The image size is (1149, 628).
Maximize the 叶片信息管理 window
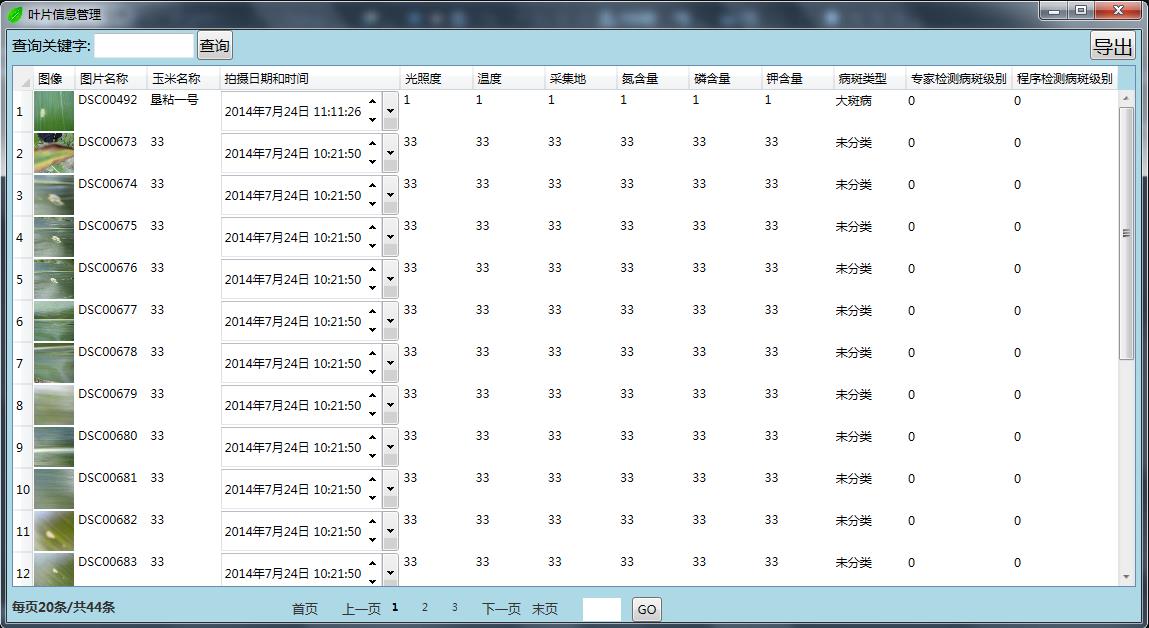[x=1081, y=10]
